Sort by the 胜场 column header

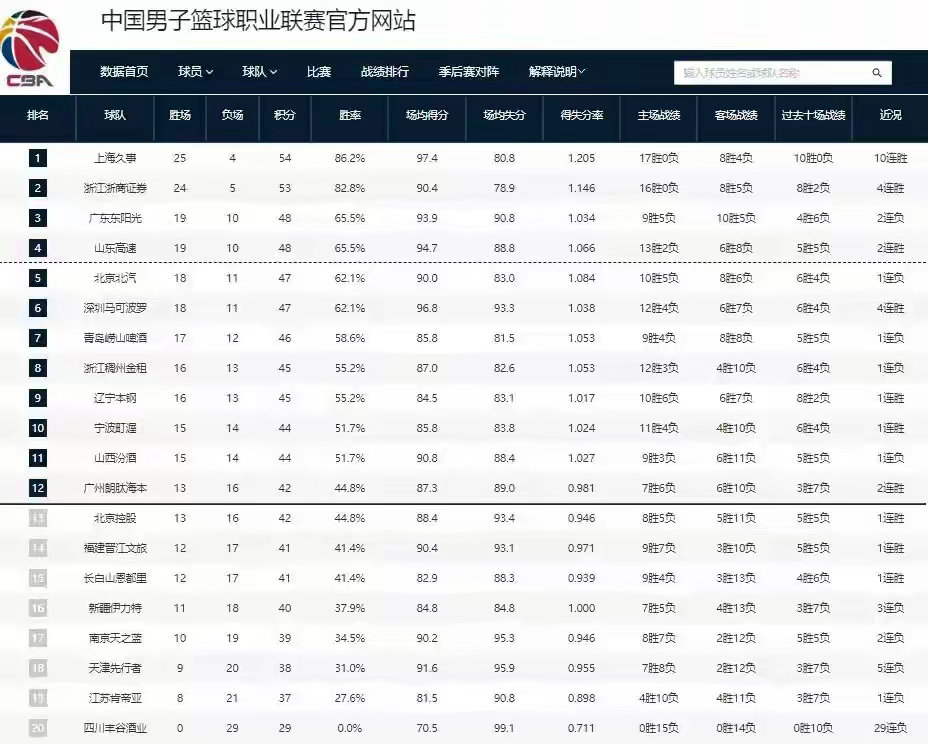click(180, 115)
